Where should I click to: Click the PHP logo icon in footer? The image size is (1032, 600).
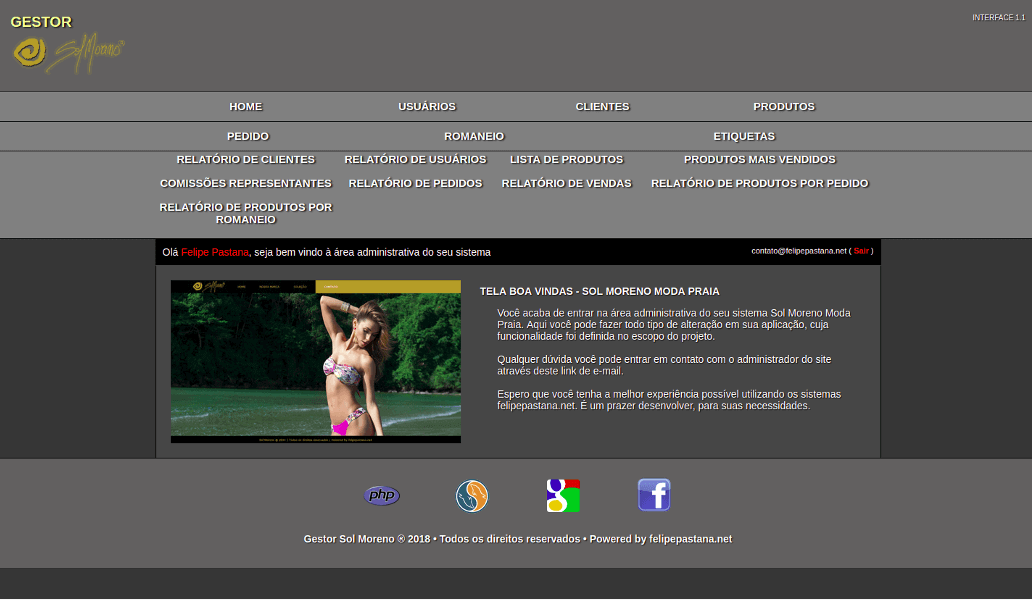click(381, 496)
